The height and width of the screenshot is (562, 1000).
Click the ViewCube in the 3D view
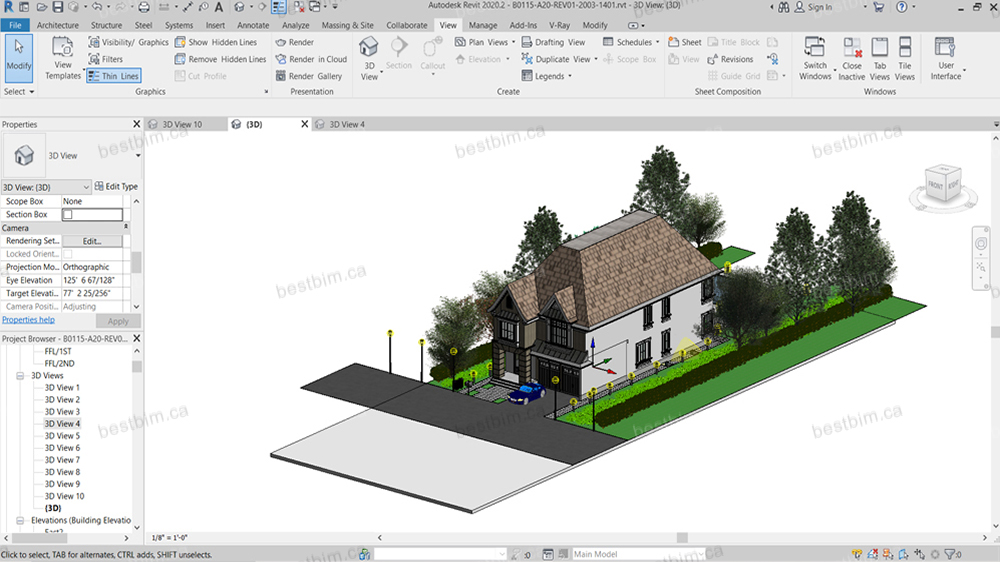tap(939, 185)
